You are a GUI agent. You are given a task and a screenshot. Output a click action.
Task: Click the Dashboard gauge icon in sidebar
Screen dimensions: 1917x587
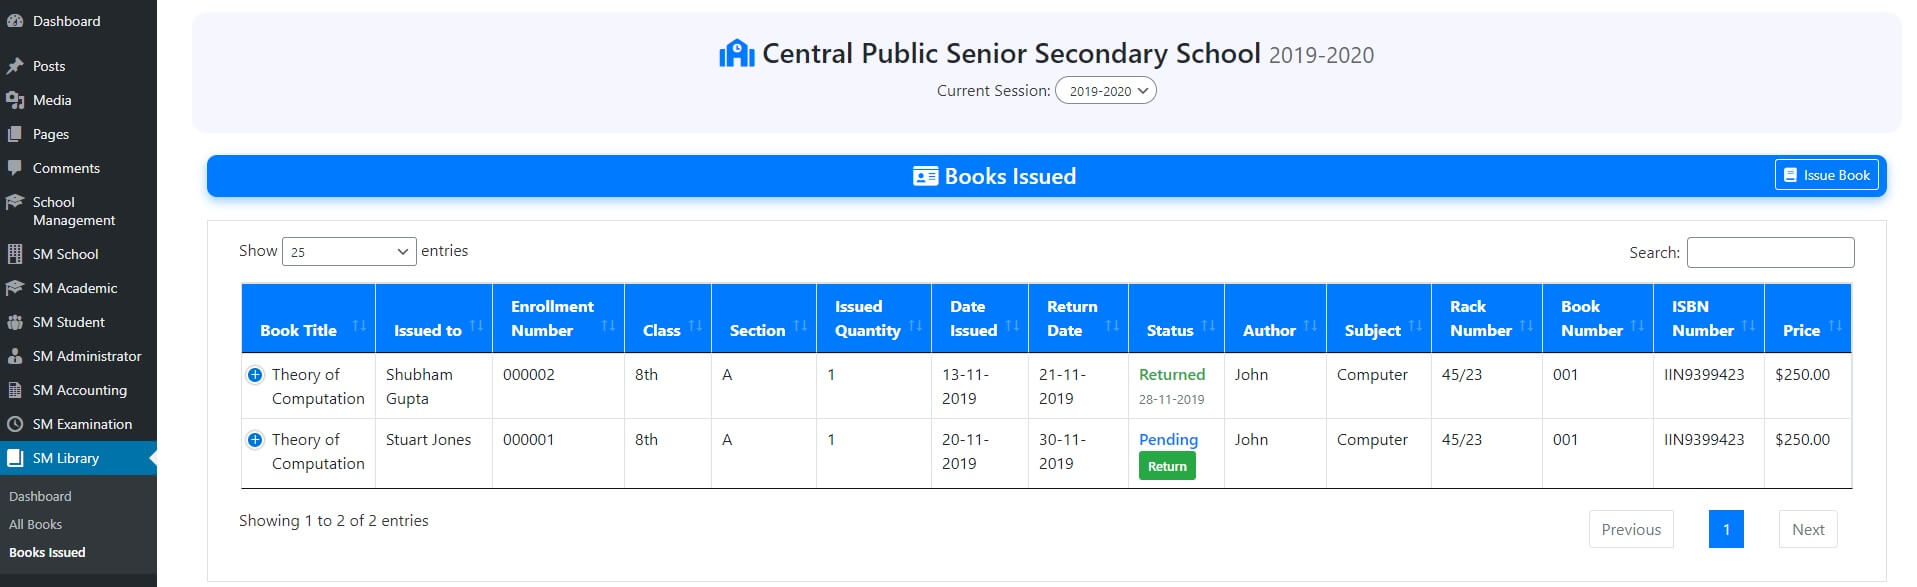[15, 21]
